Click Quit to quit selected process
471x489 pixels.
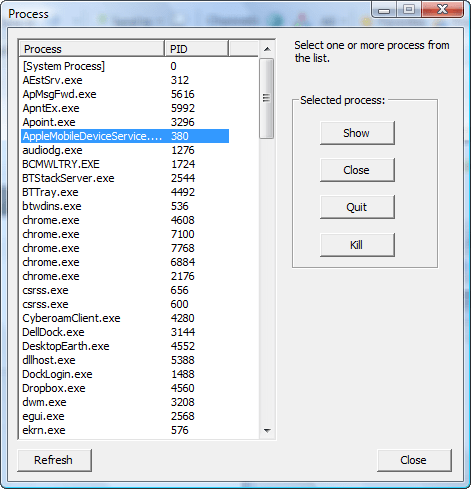[357, 207]
